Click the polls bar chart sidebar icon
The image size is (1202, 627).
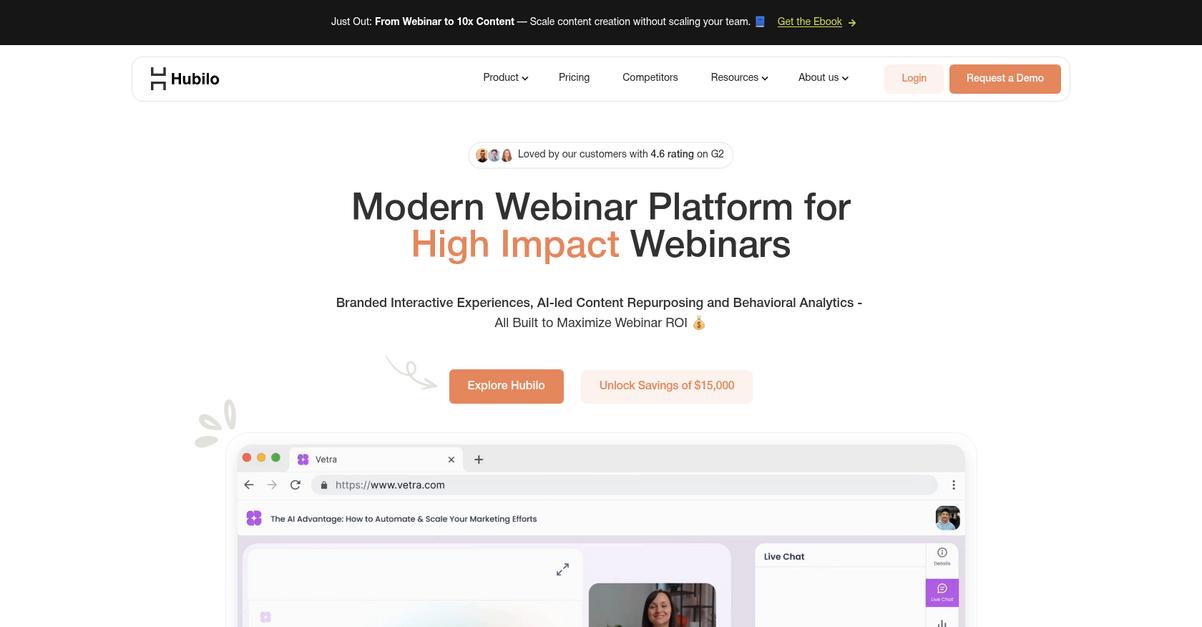(x=942, y=622)
